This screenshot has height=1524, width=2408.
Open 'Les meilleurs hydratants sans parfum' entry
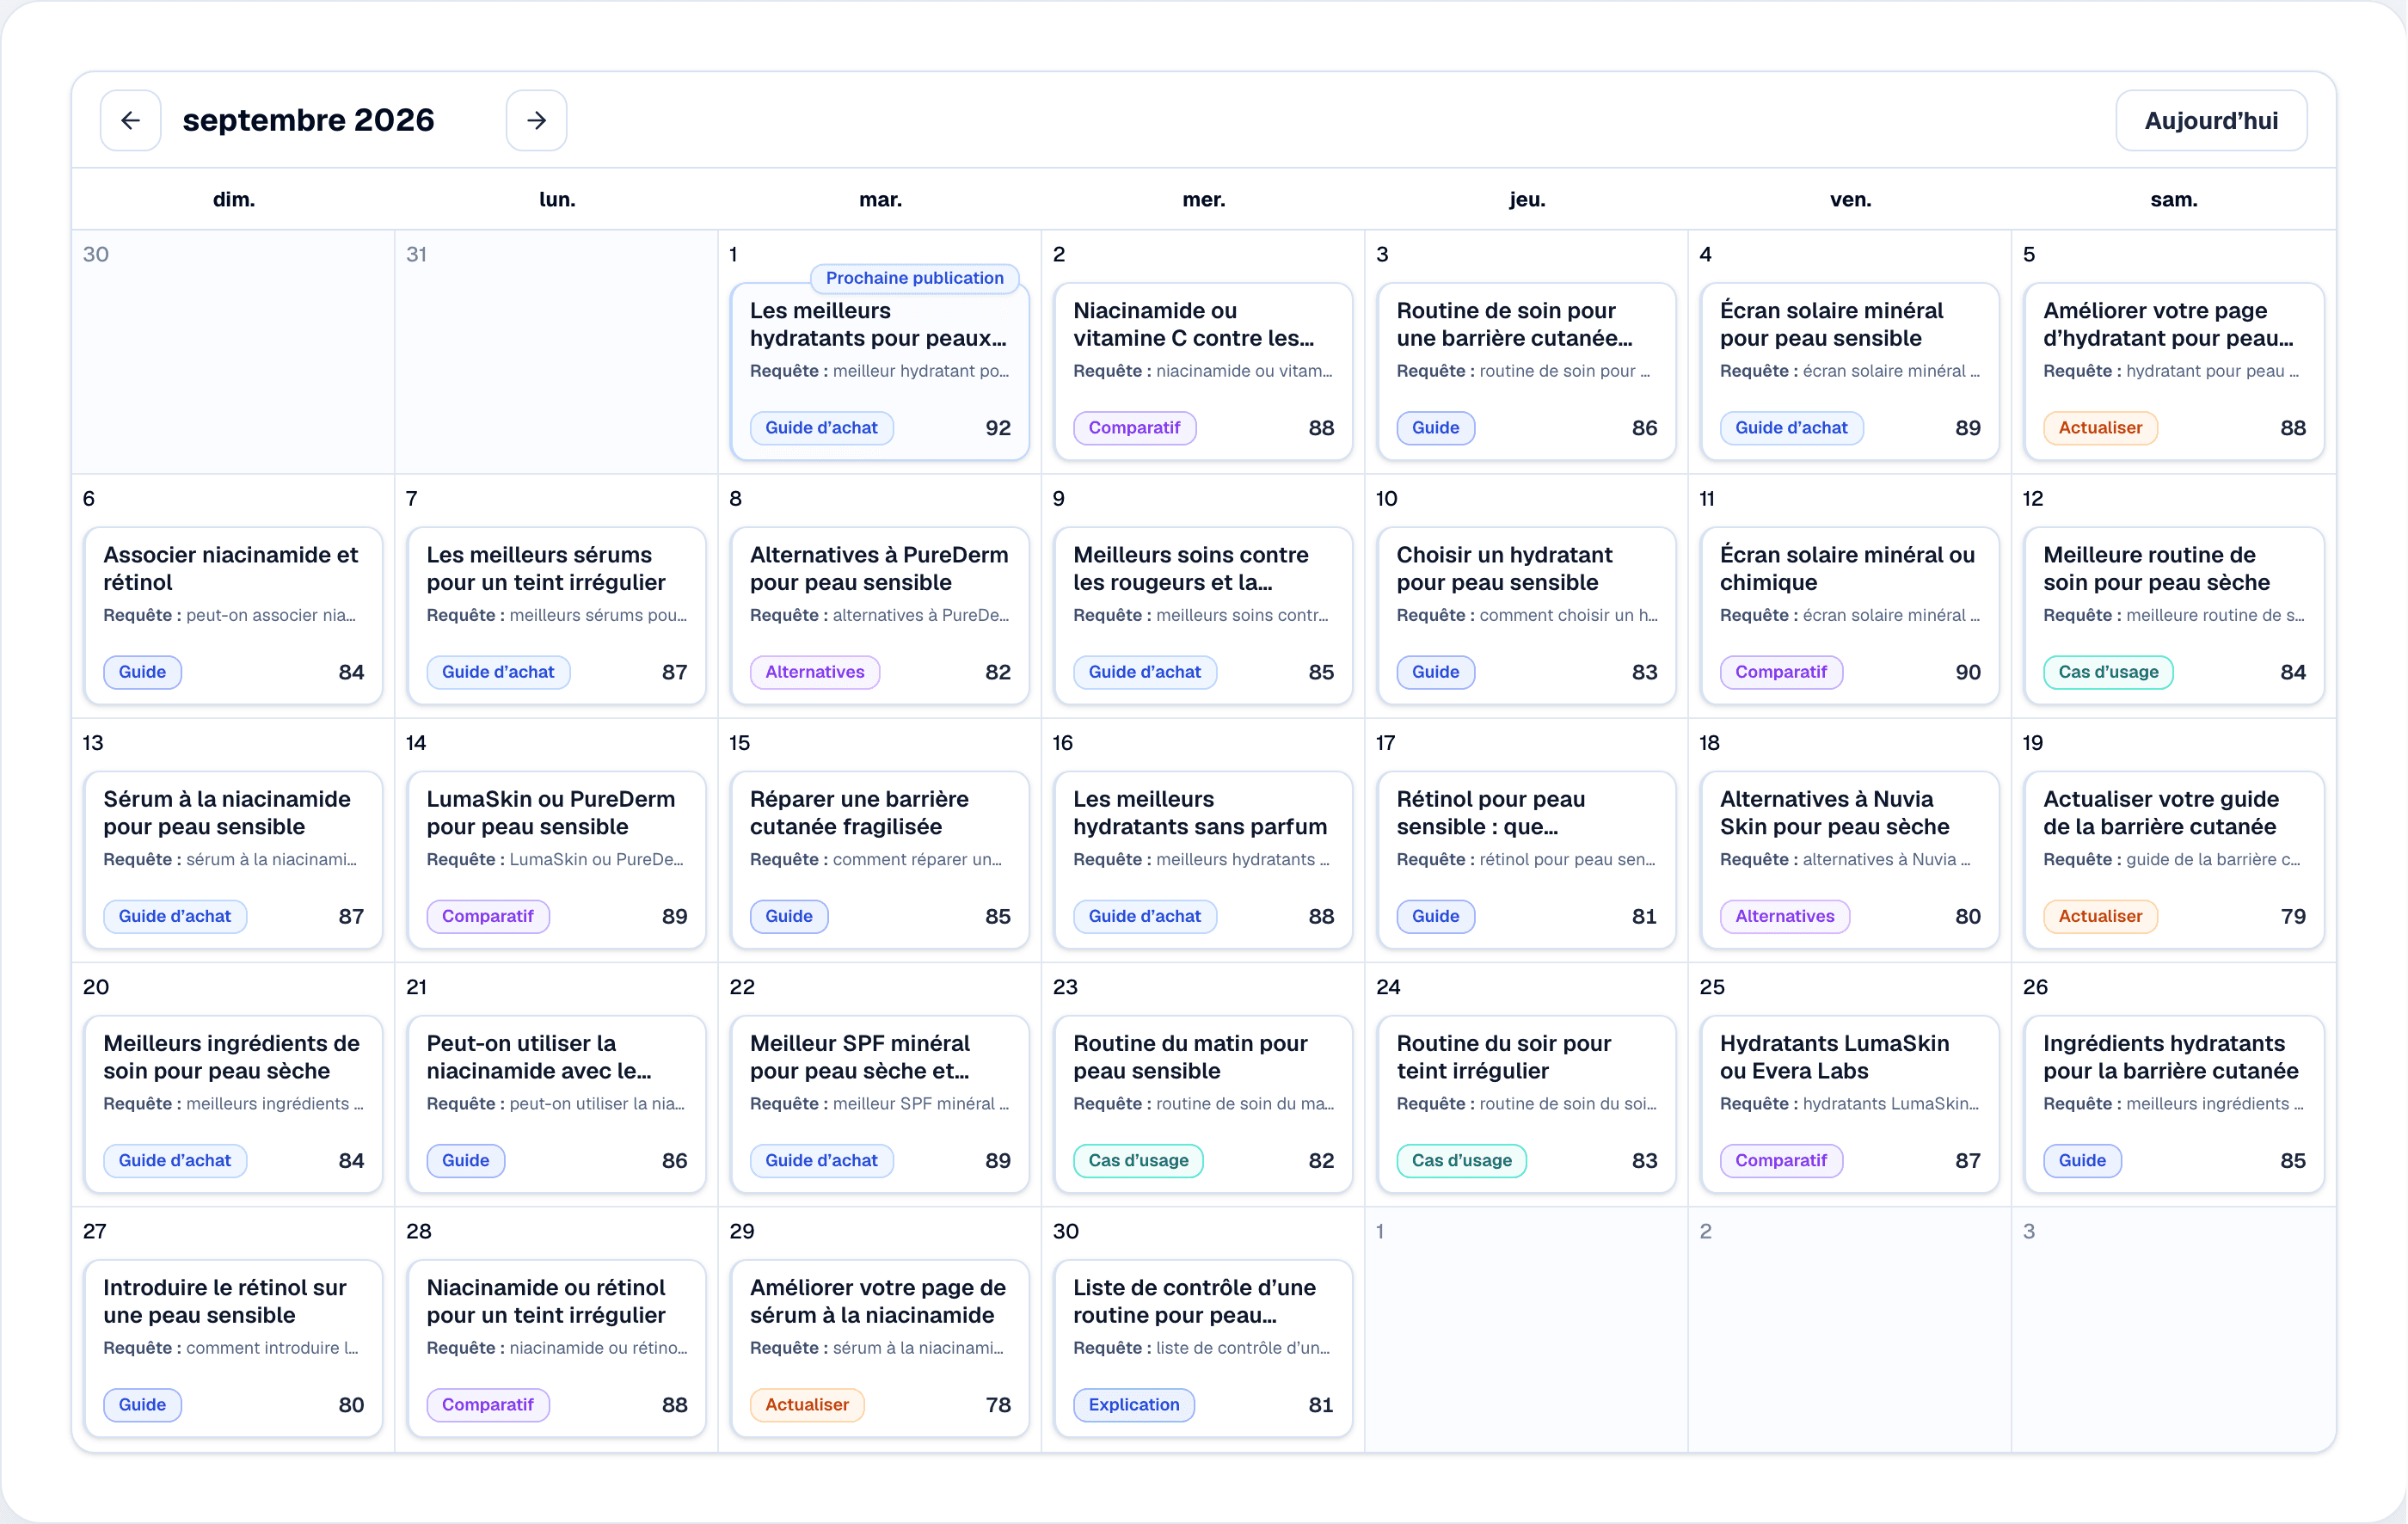coord(1203,859)
